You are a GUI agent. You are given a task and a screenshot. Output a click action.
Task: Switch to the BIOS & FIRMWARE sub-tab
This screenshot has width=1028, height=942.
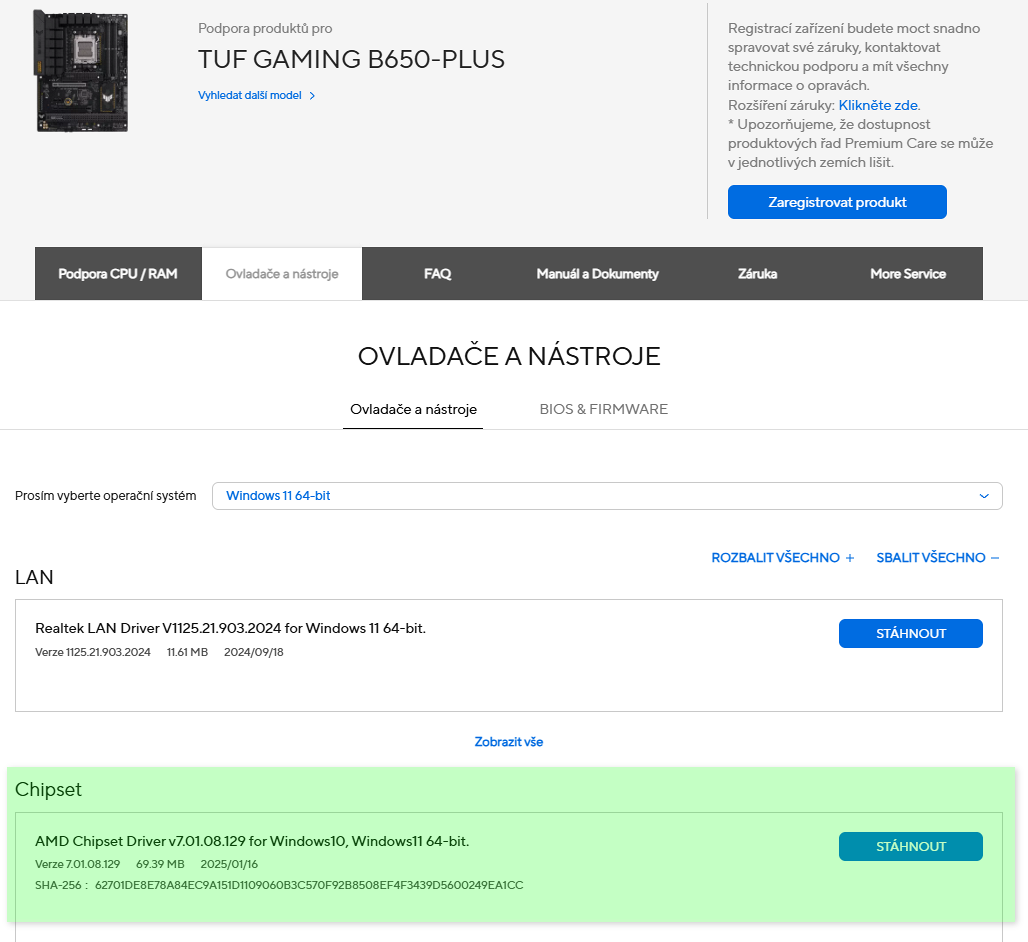[603, 410]
